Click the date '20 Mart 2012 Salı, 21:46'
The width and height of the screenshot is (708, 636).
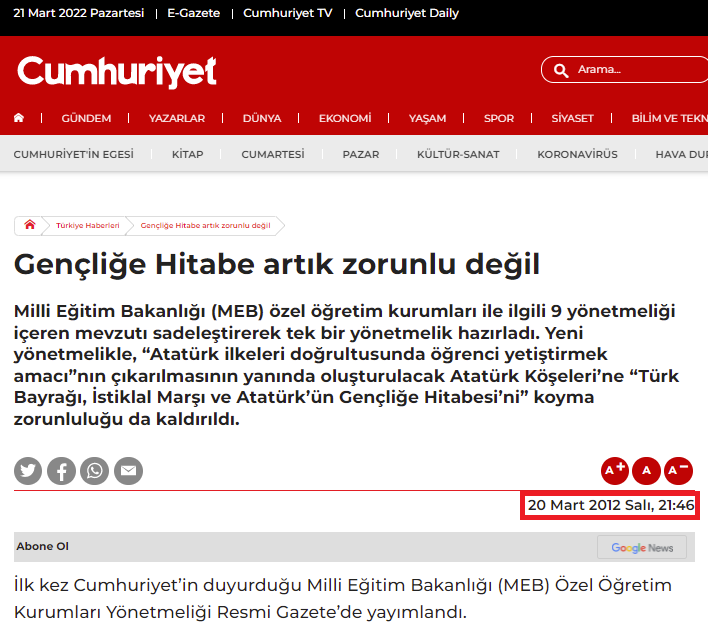coord(610,505)
